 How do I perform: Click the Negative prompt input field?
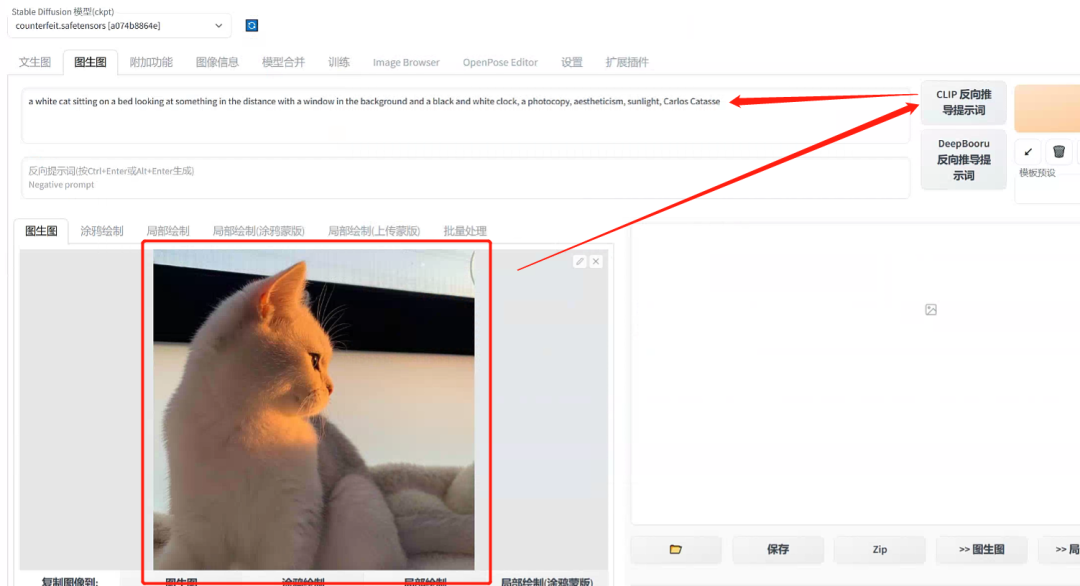click(466, 178)
